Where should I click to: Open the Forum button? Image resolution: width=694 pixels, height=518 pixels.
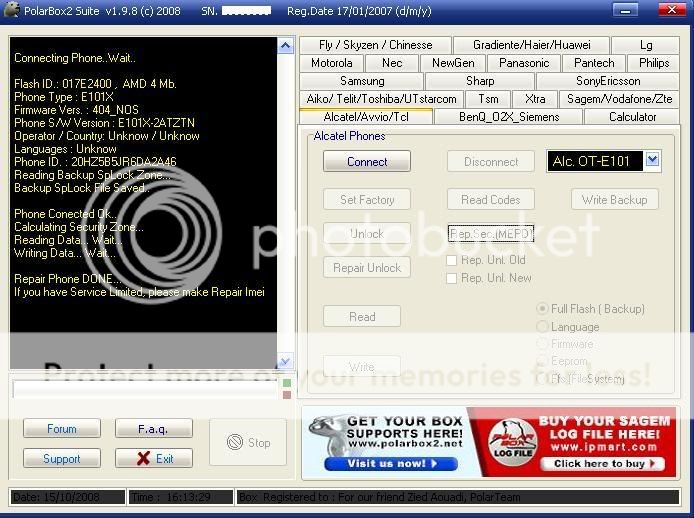tap(62, 429)
